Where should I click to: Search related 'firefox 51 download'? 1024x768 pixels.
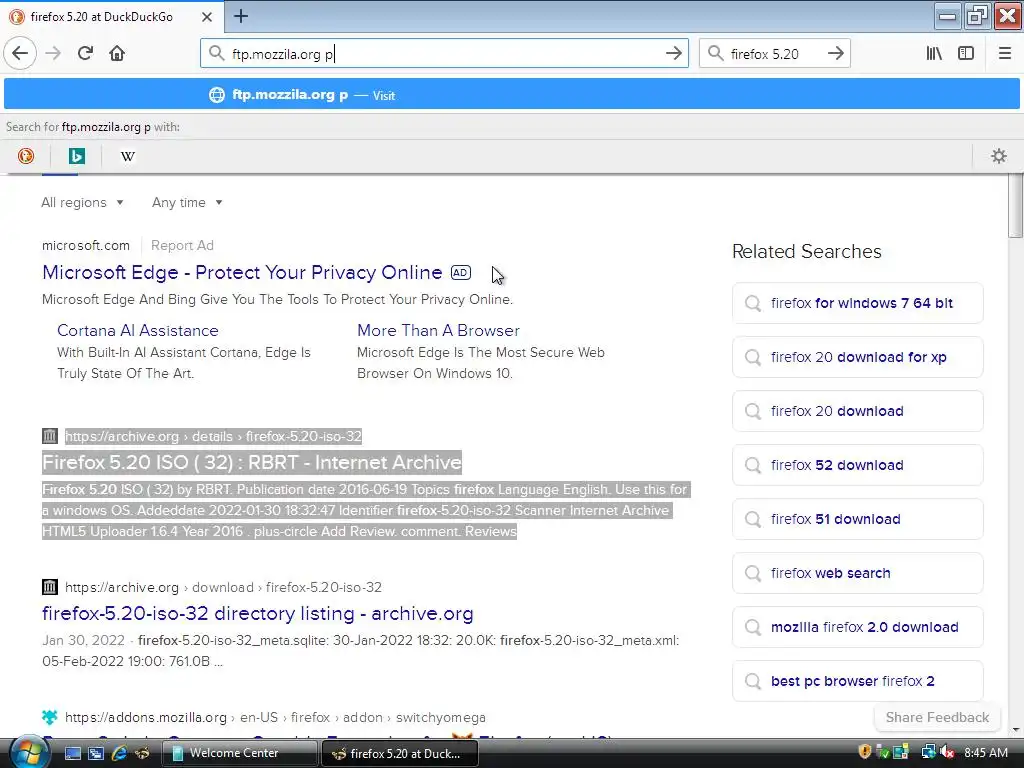pyautogui.click(x=857, y=519)
